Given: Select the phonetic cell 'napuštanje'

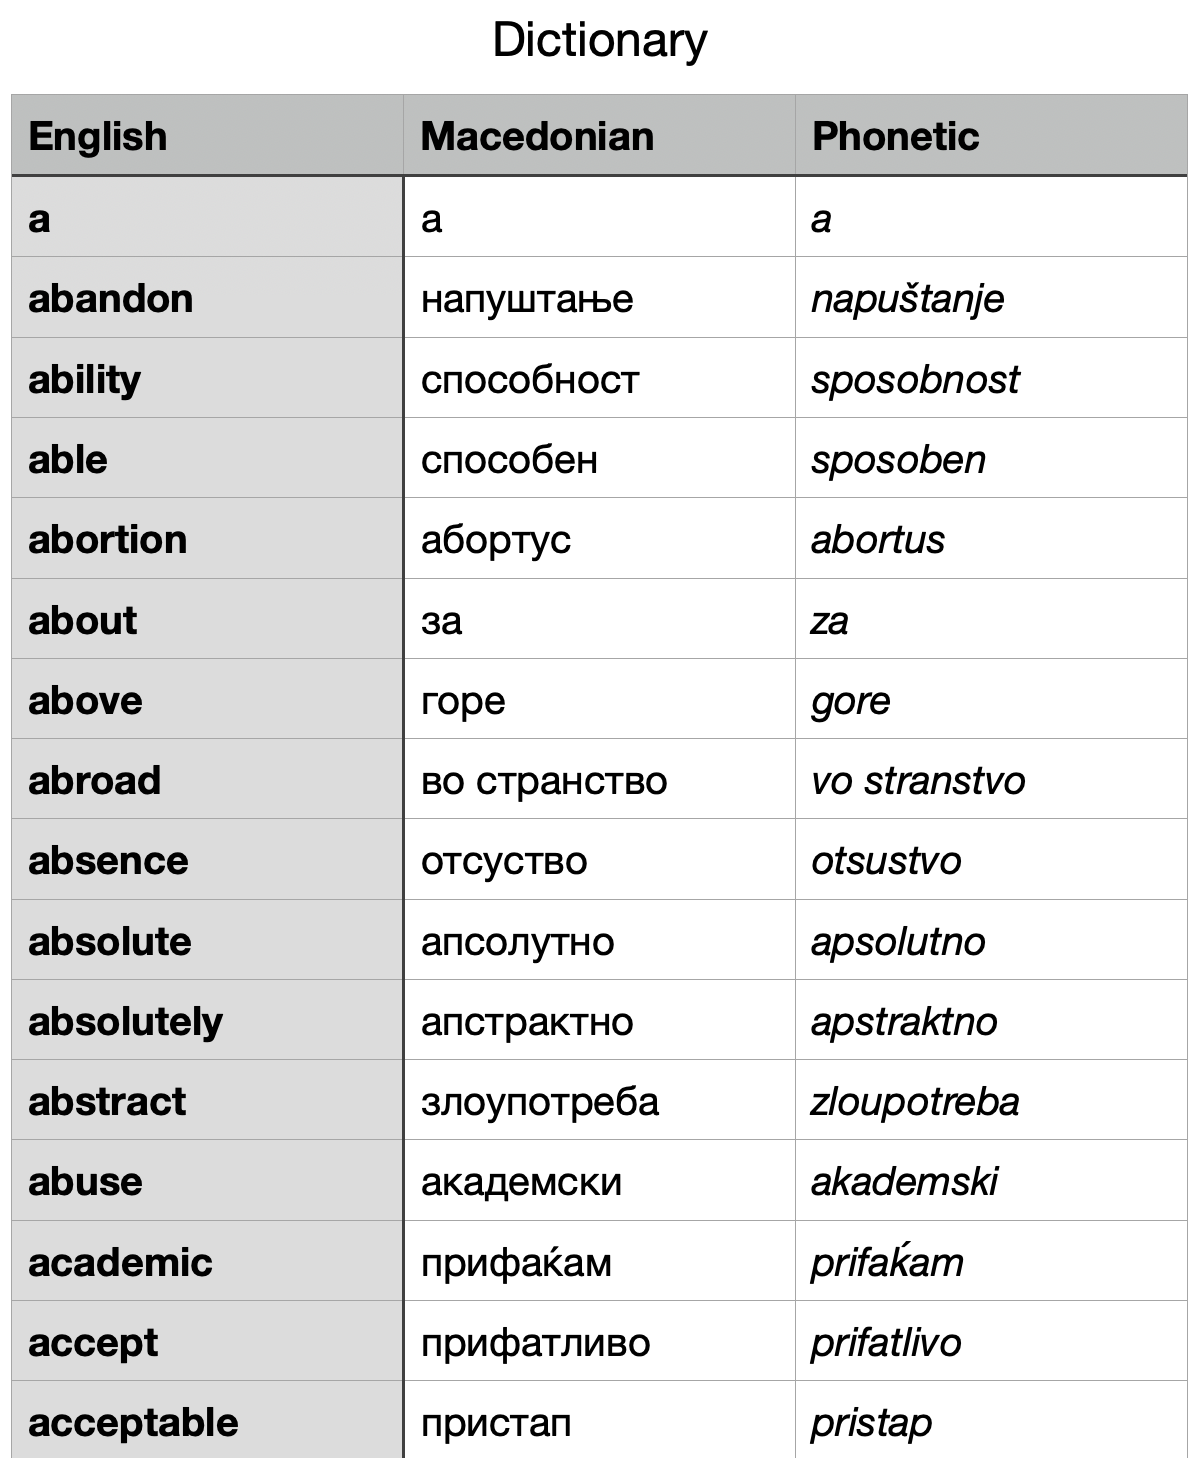Looking at the screenshot, I should (x=907, y=298).
